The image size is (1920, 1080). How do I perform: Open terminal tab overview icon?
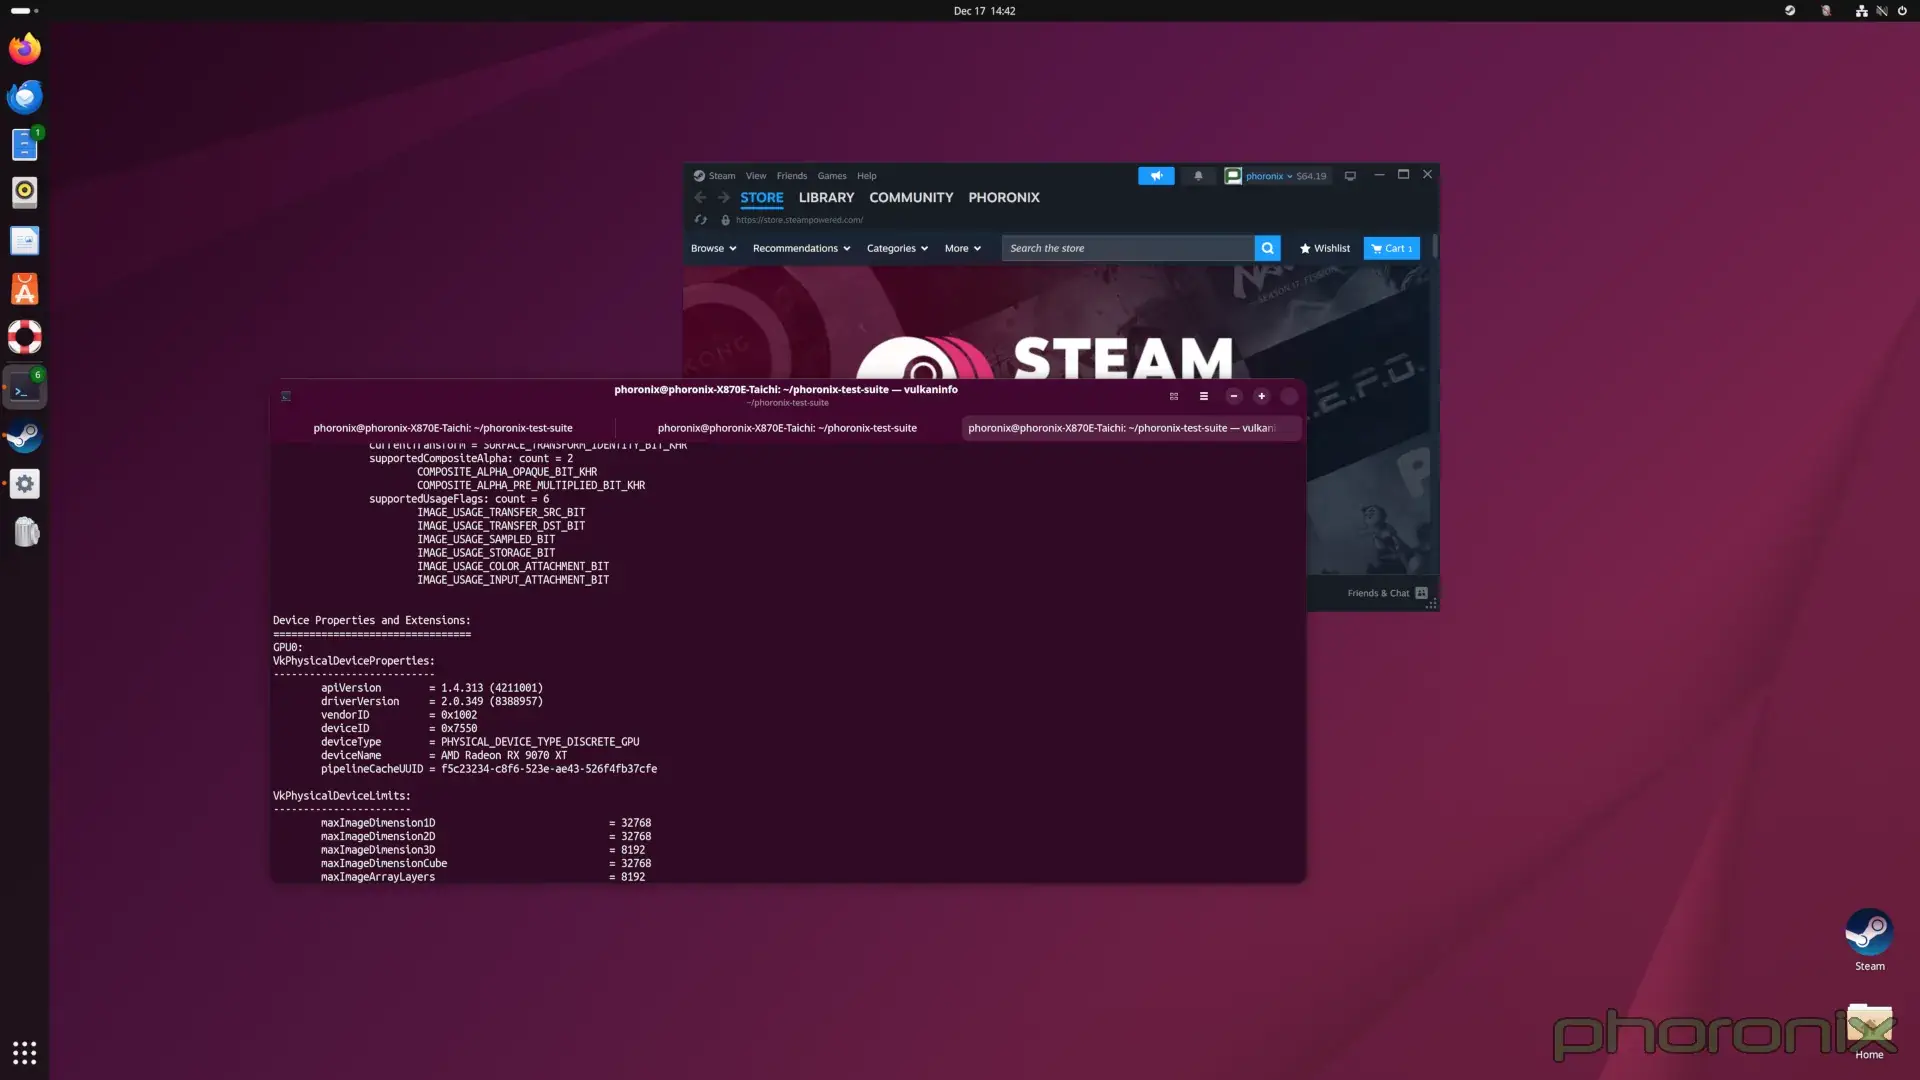coord(1174,396)
